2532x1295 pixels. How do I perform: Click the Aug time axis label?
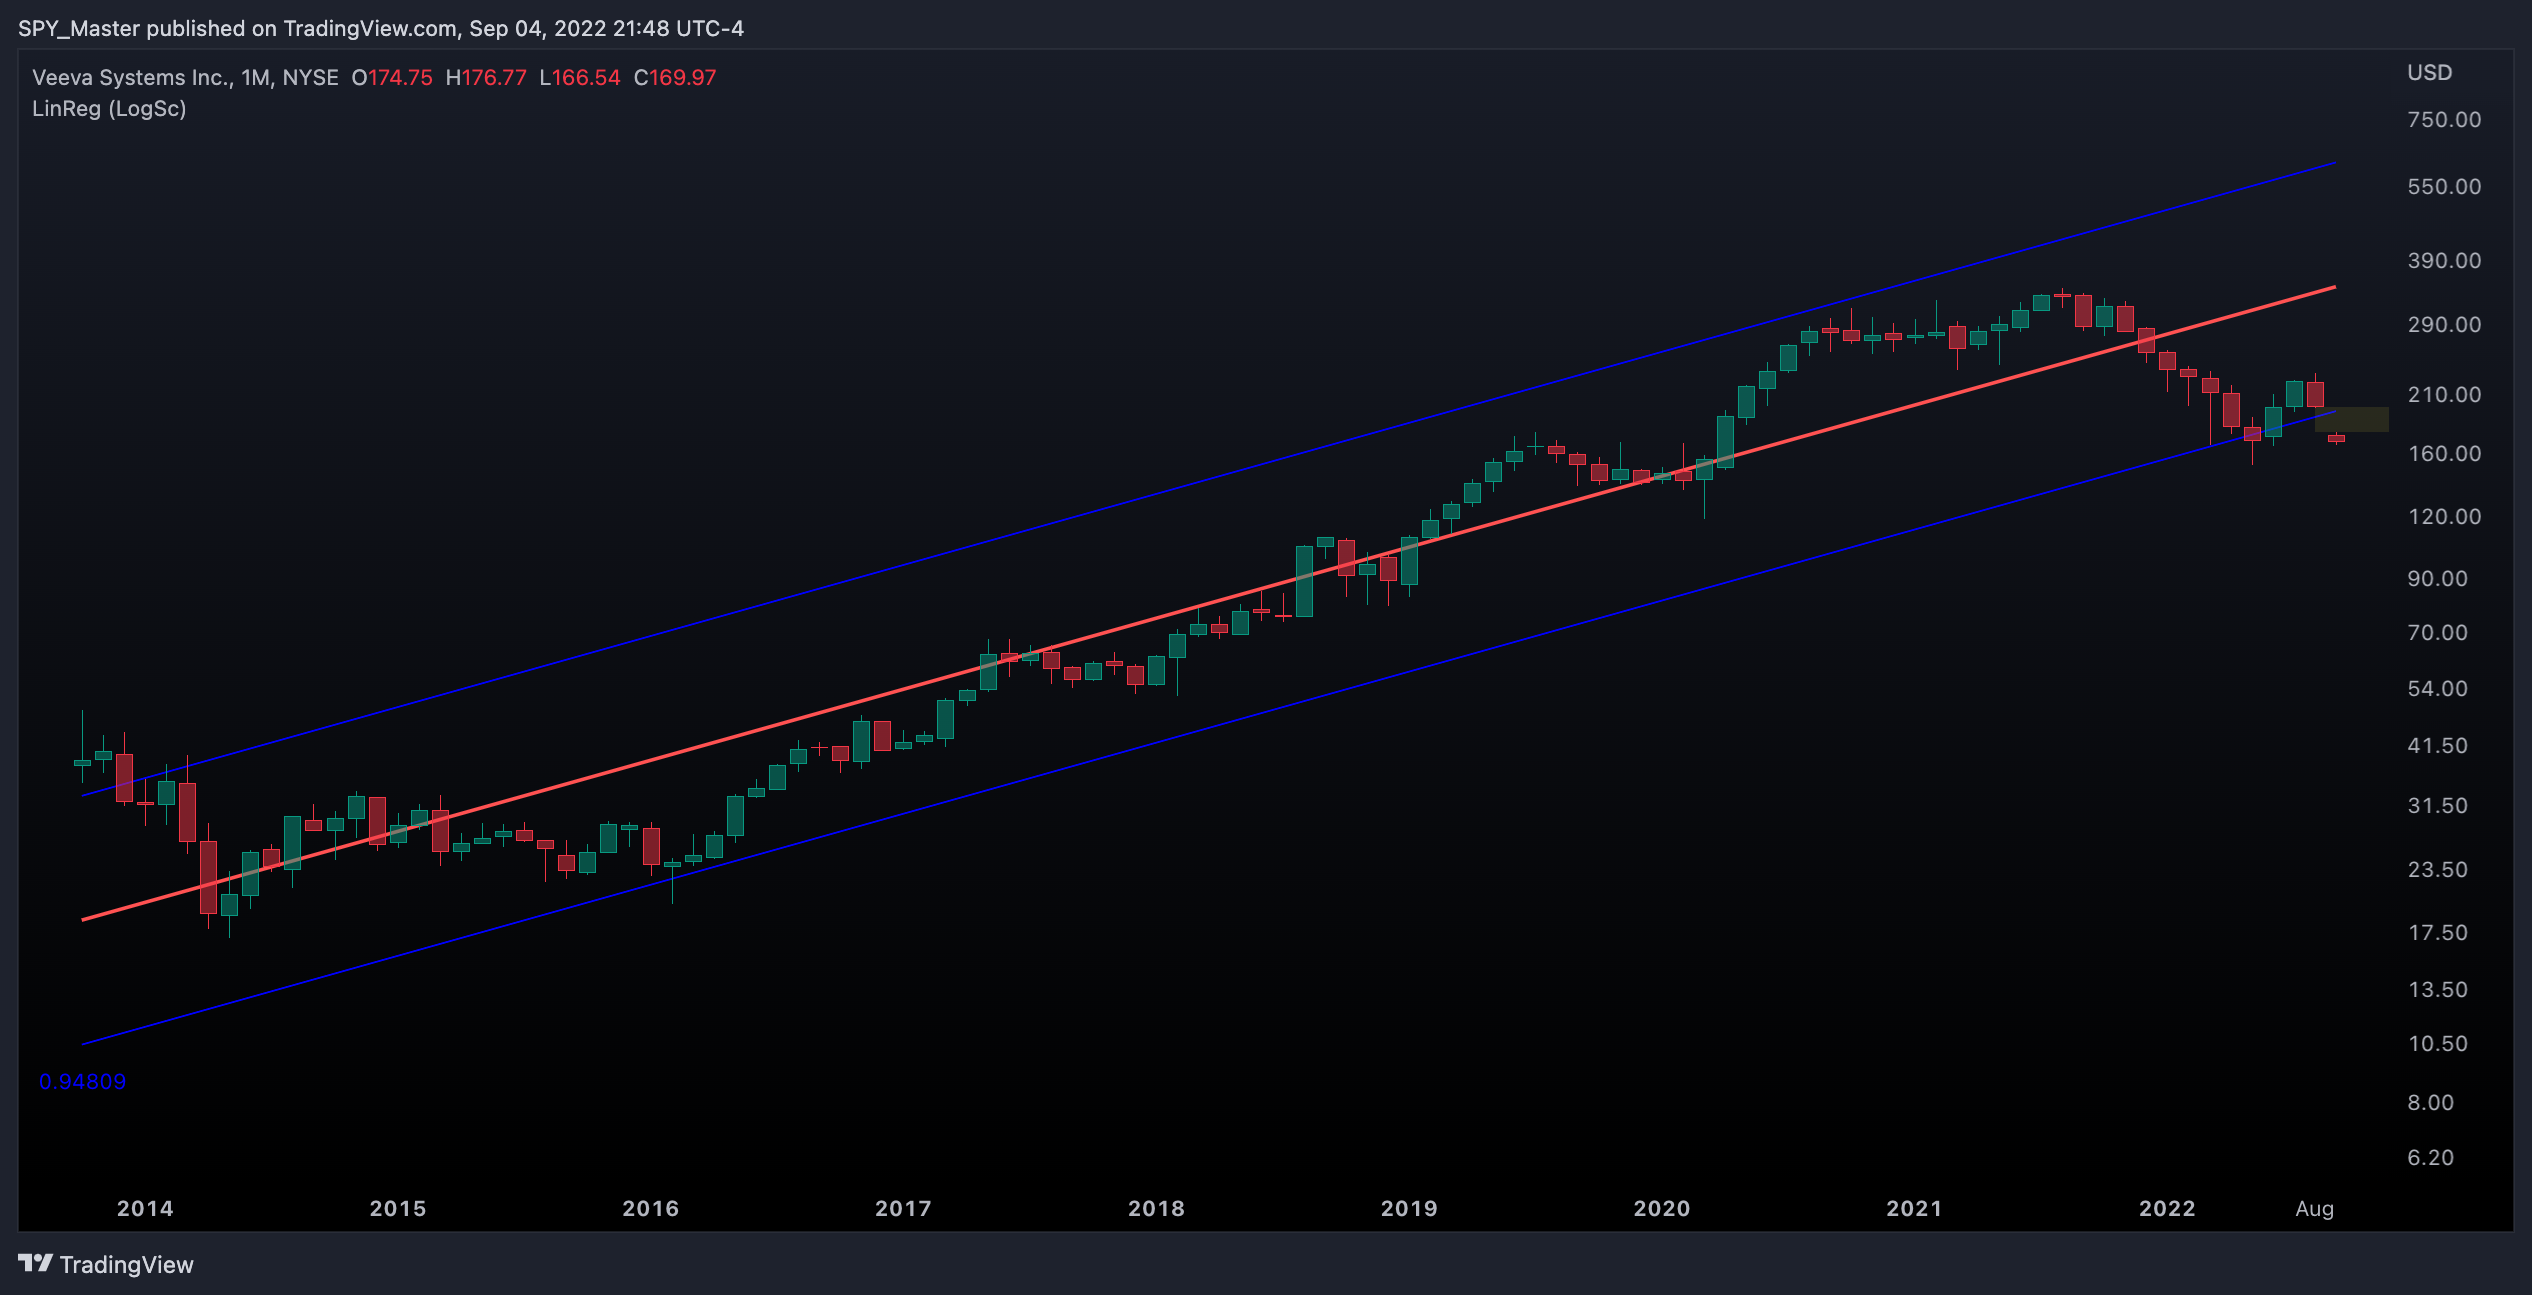tap(2314, 1208)
